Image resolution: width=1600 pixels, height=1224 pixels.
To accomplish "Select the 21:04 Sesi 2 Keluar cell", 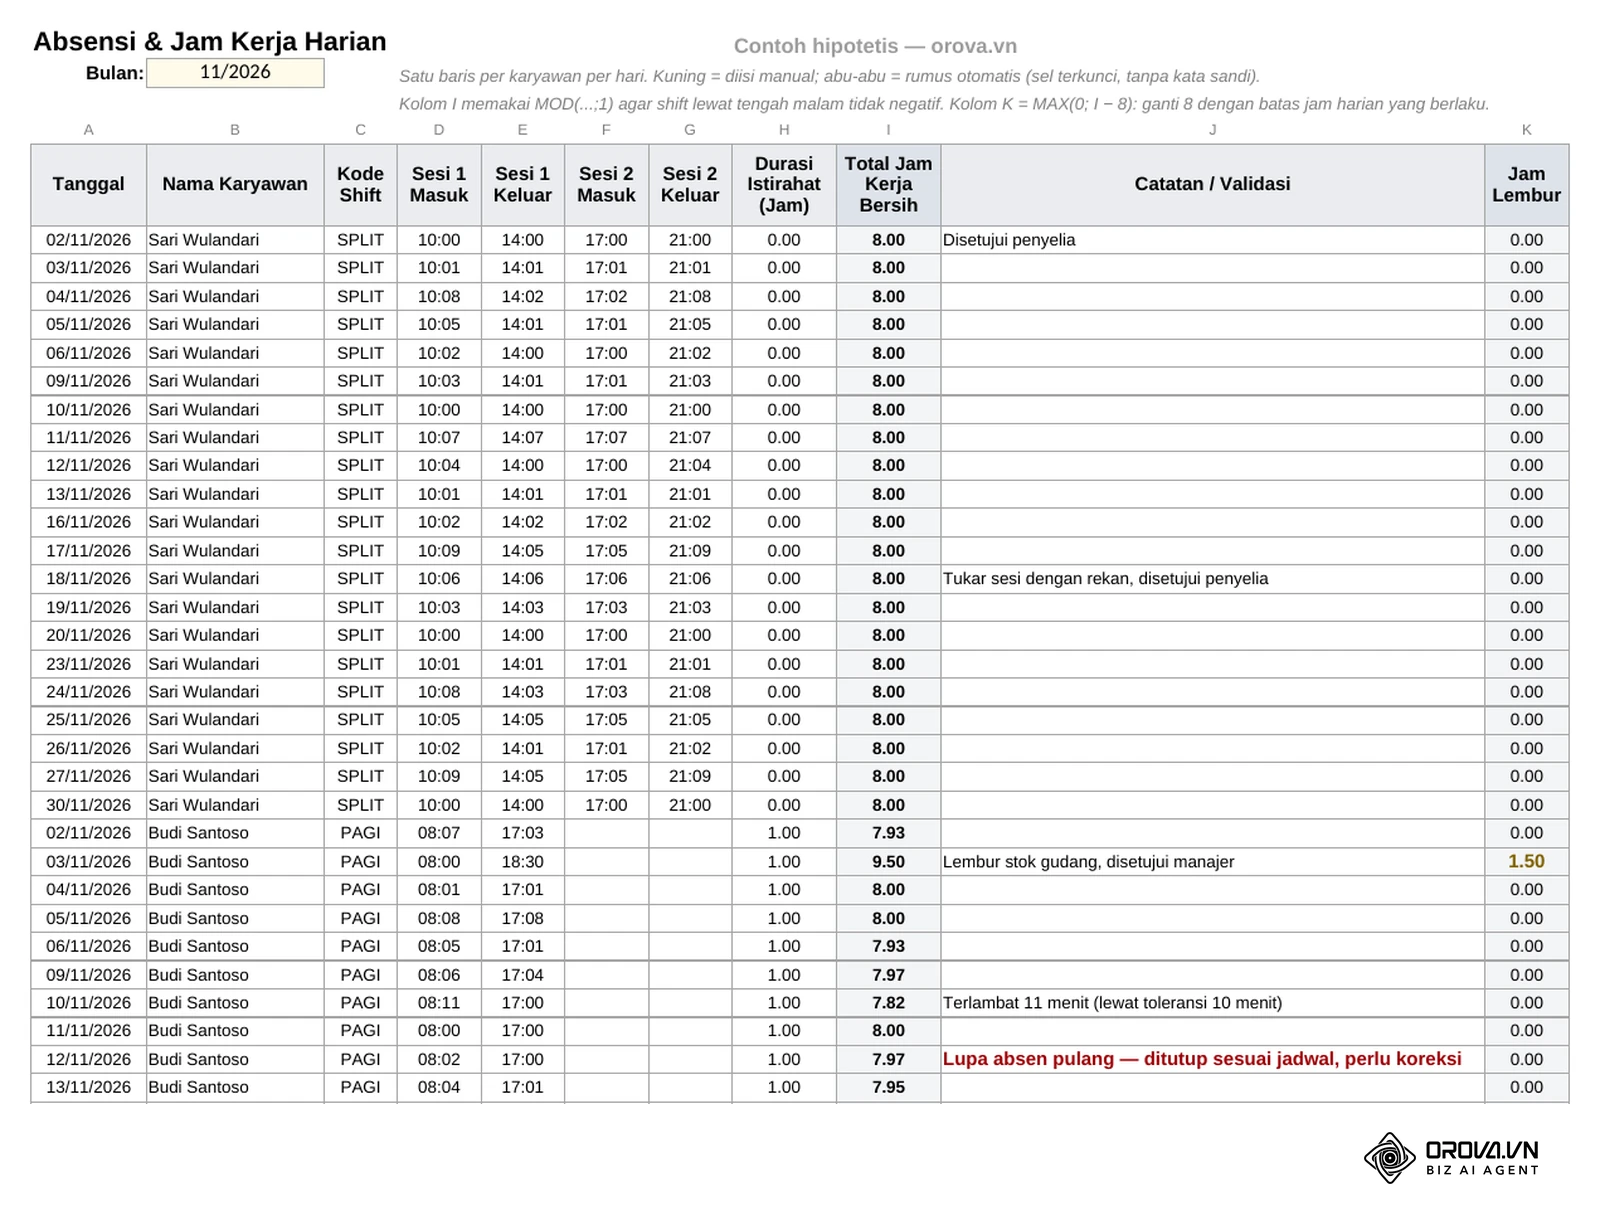I will point(690,466).
